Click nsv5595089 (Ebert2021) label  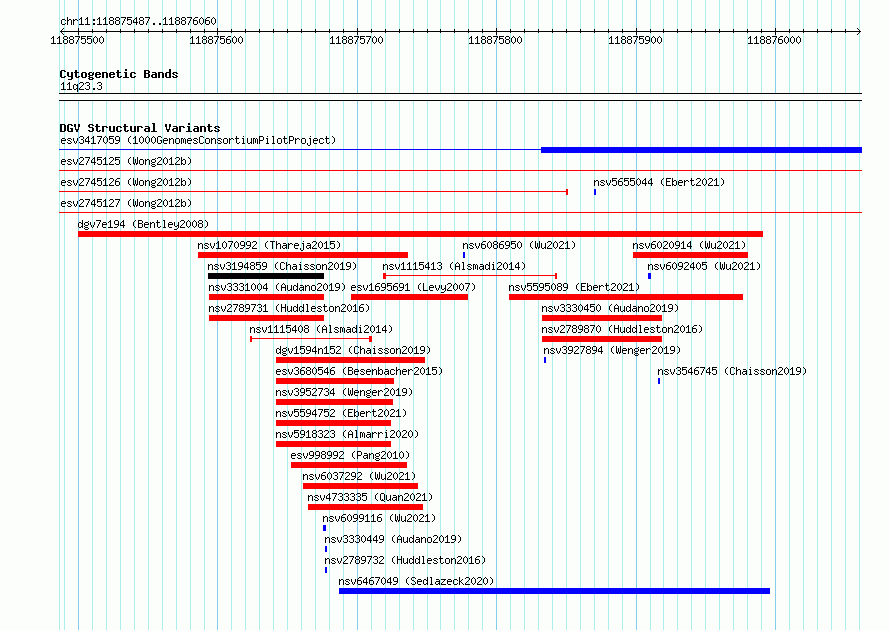tap(574, 287)
